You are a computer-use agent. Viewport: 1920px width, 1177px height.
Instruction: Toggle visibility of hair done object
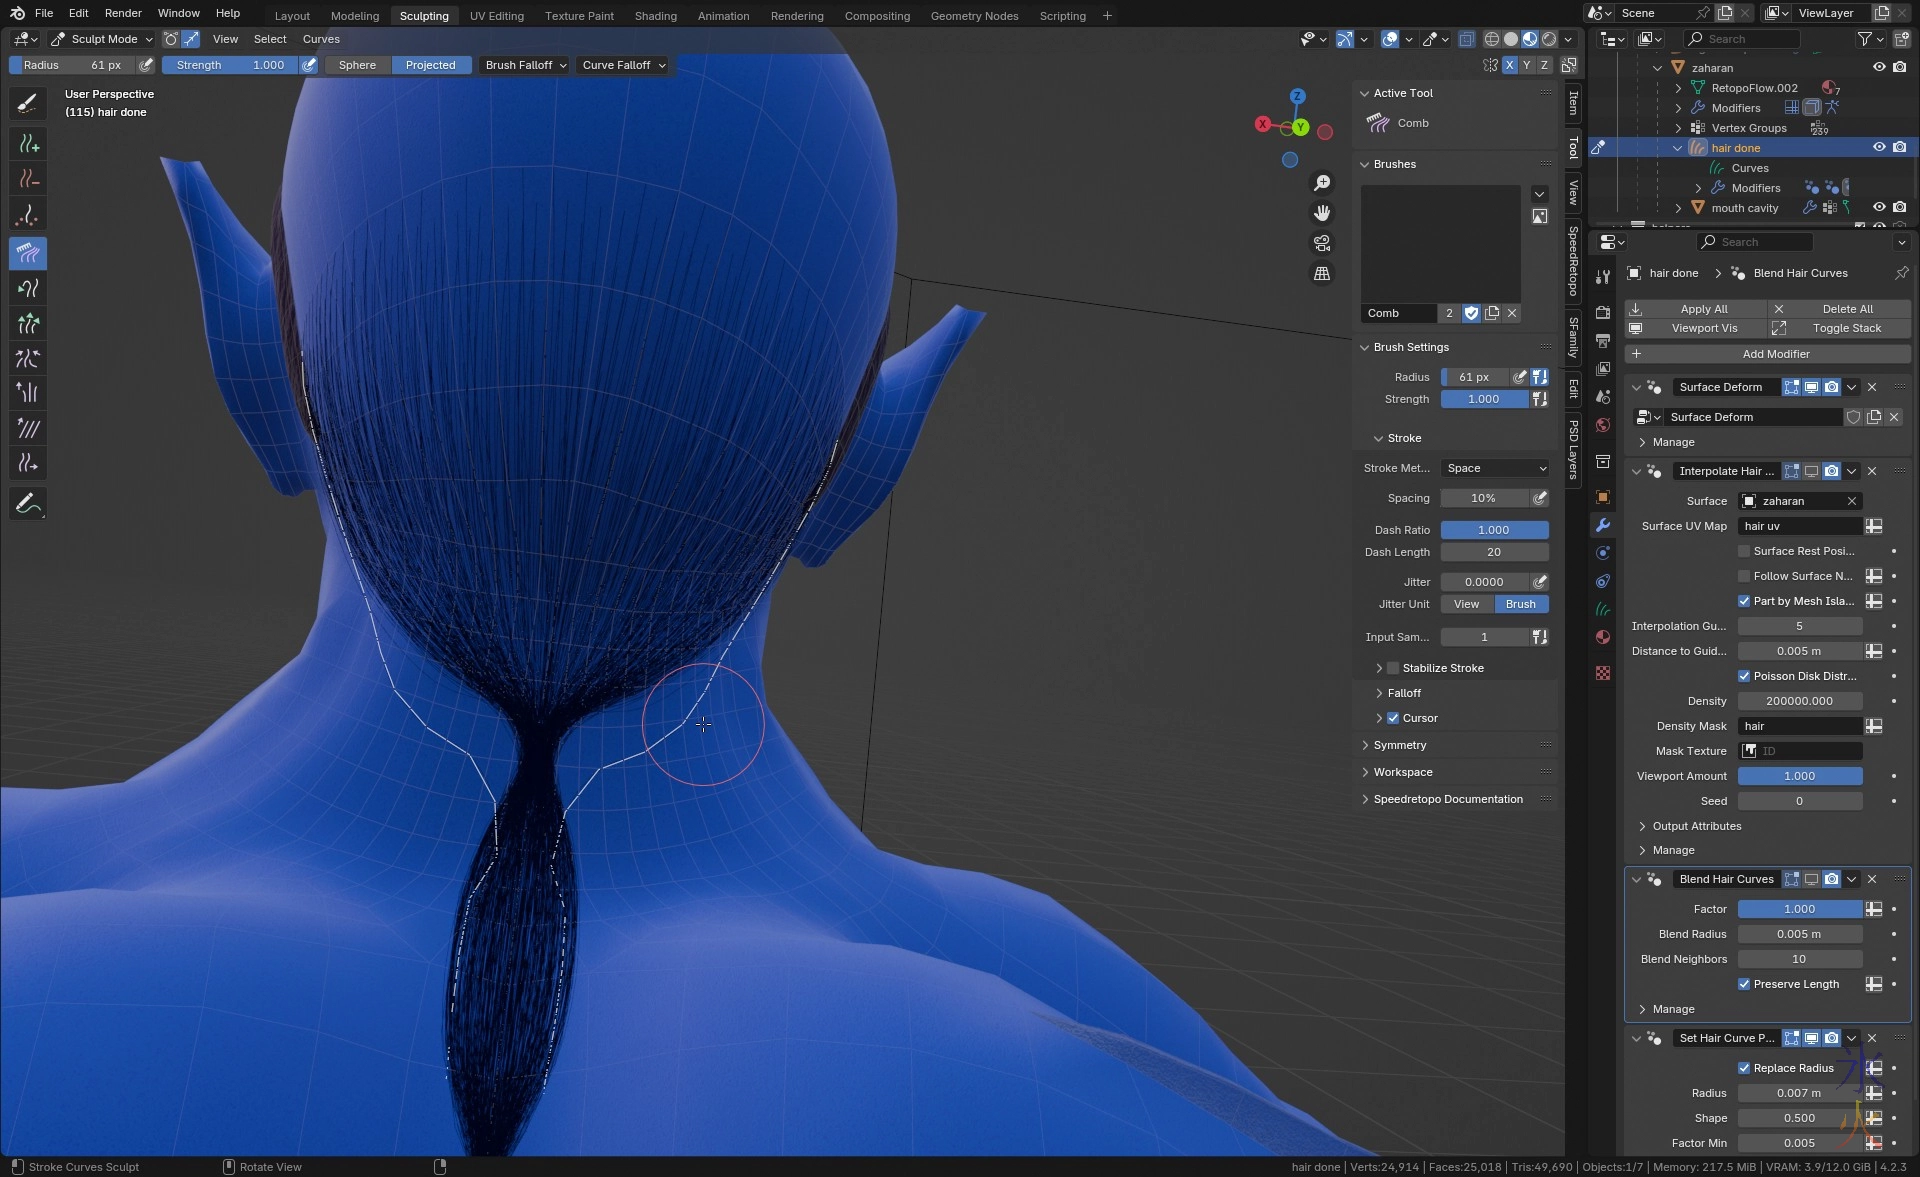click(1879, 147)
